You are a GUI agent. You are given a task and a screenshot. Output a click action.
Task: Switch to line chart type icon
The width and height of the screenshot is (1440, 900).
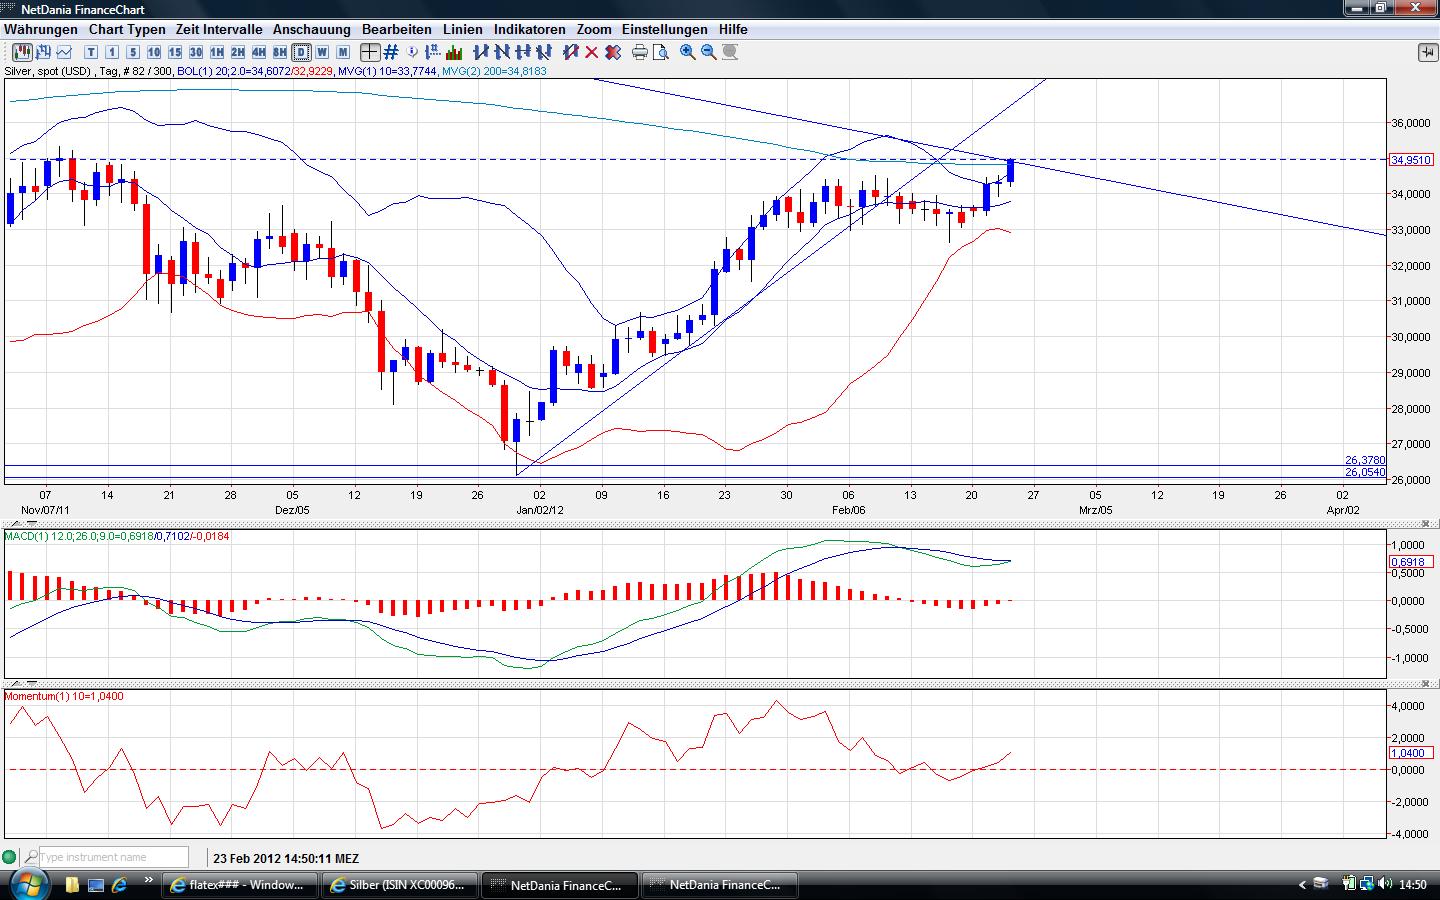[65, 52]
